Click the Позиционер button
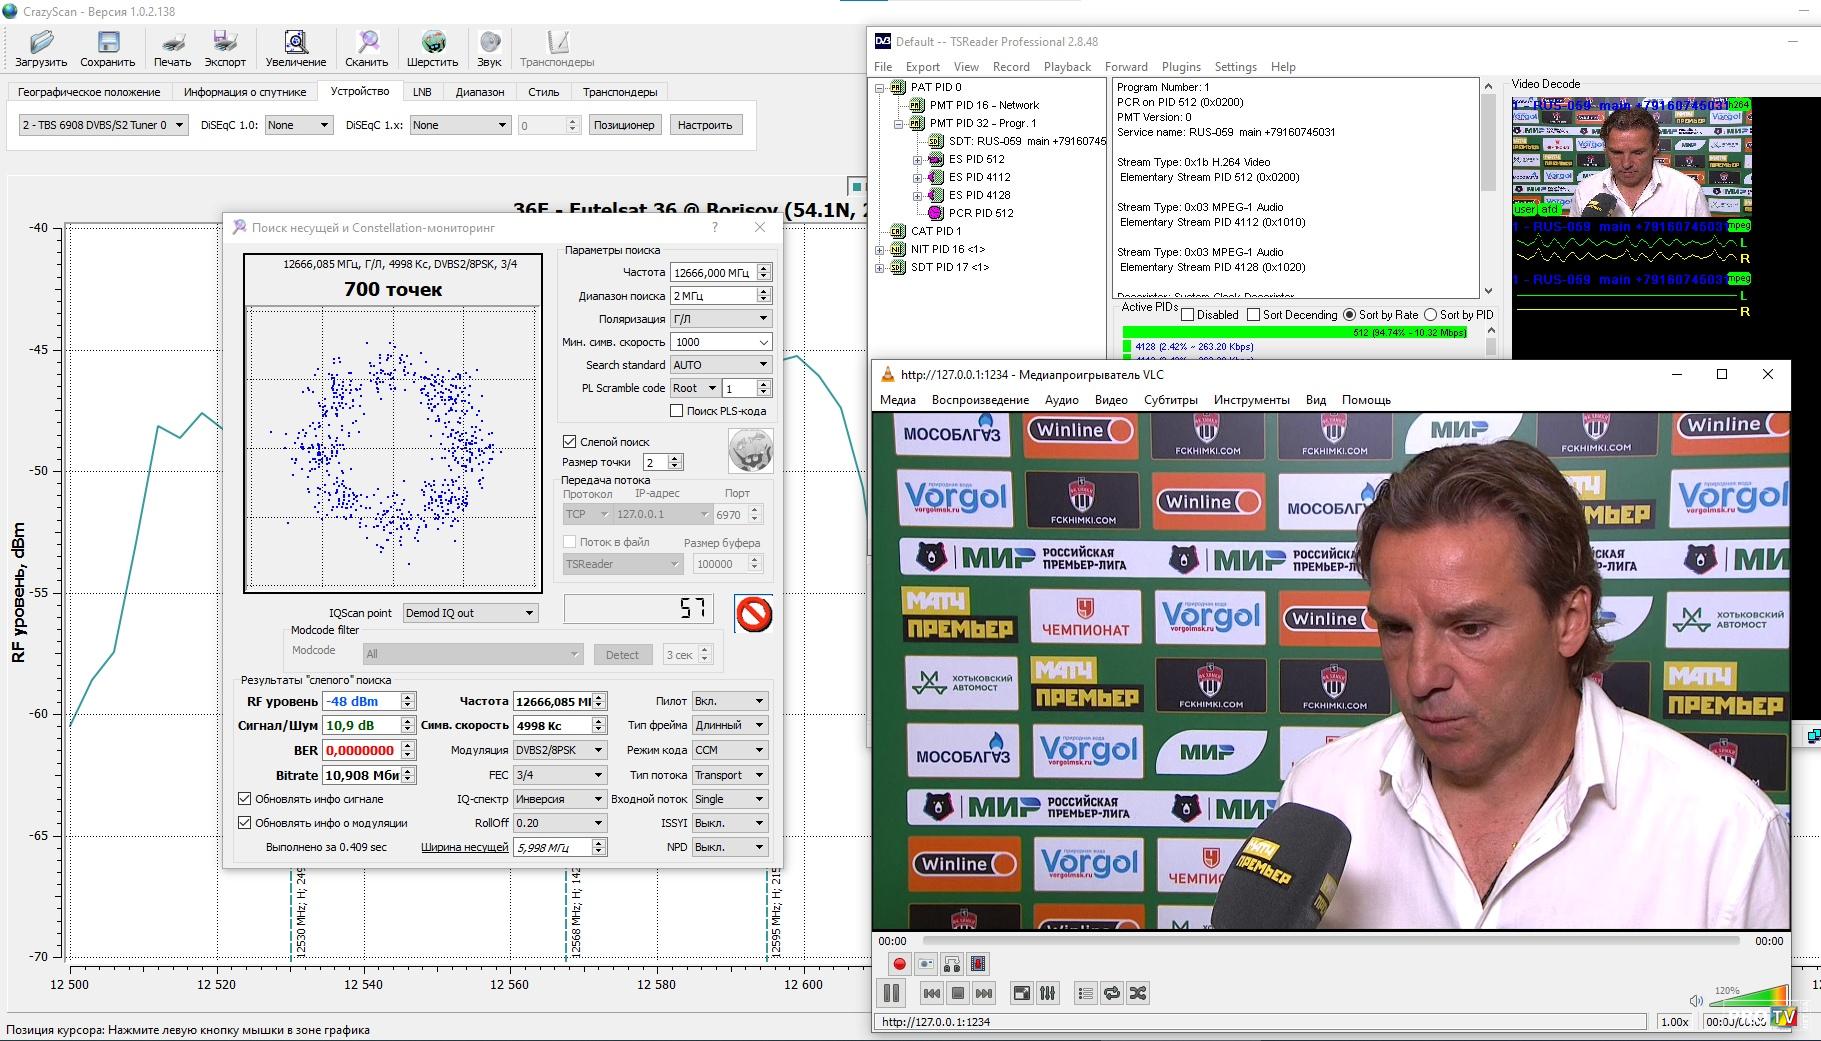Image resolution: width=1821 pixels, height=1041 pixels. coord(624,125)
